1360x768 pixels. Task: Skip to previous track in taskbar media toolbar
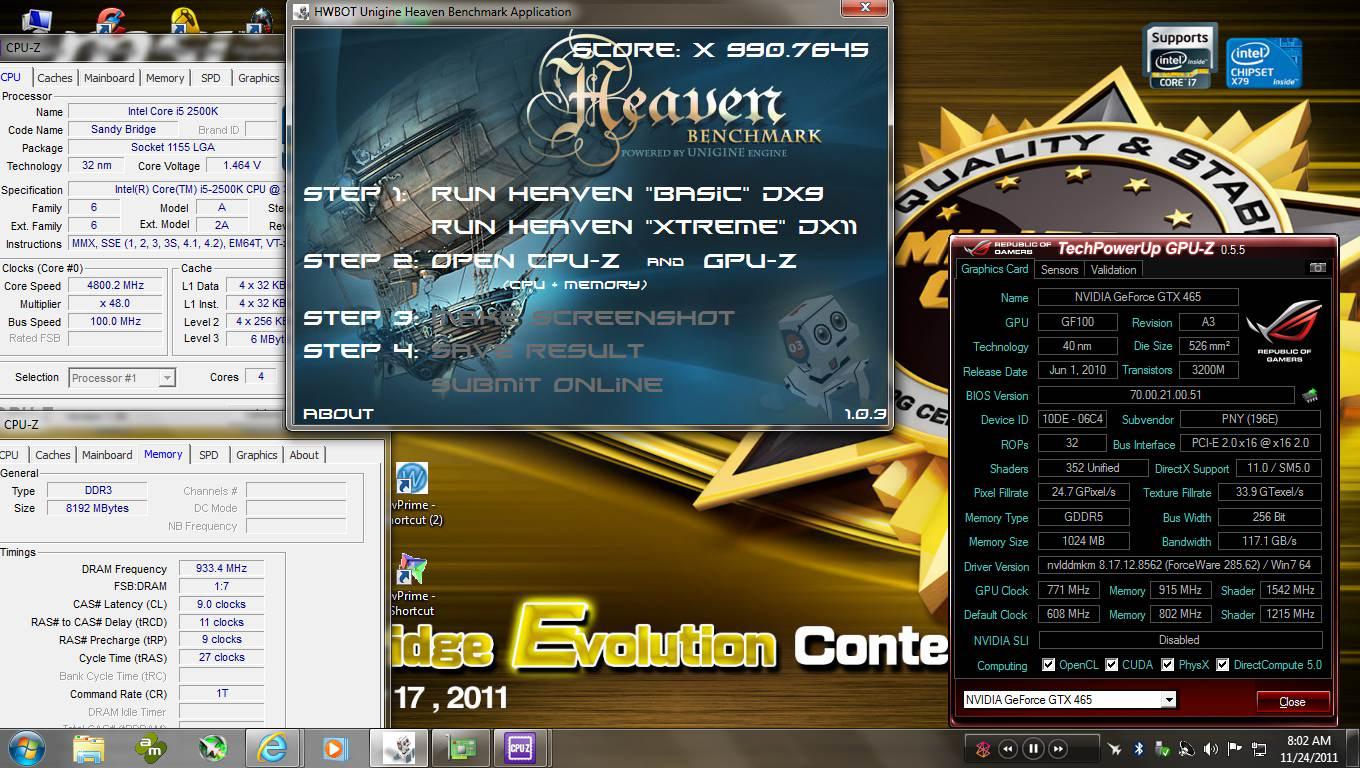point(1008,748)
